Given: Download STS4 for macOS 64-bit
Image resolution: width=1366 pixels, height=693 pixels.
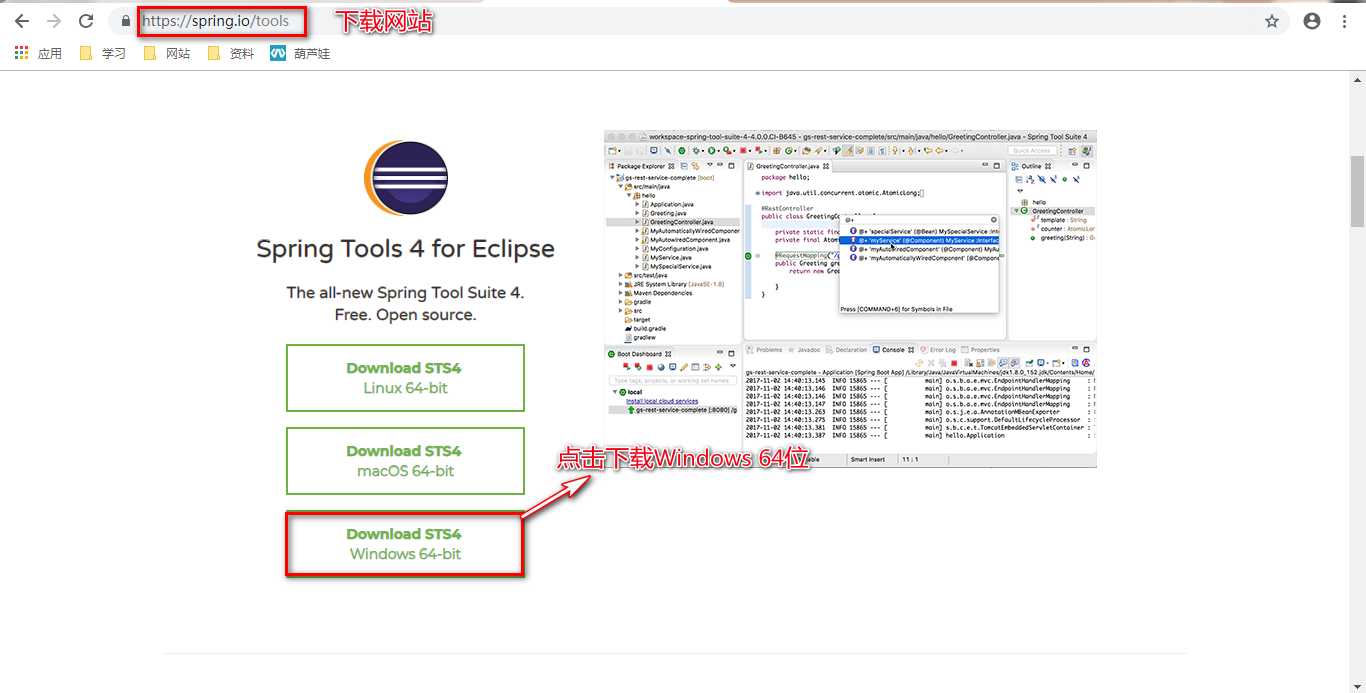Looking at the screenshot, I should 405,461.
